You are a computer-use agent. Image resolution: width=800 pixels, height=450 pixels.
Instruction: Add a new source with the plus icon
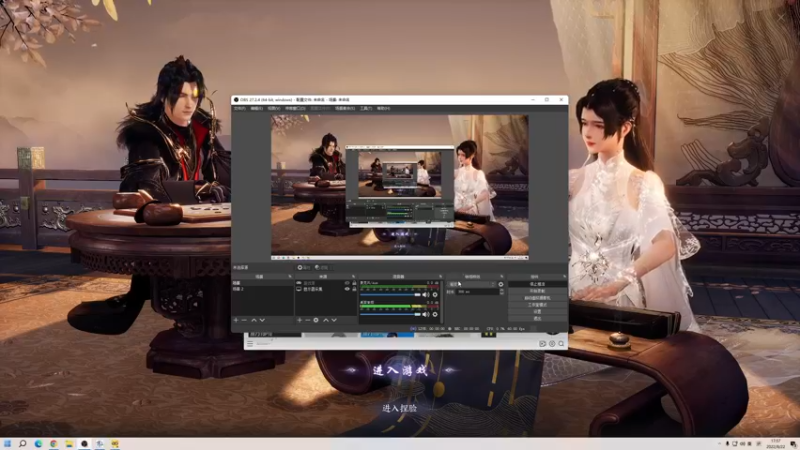point(299,320)
